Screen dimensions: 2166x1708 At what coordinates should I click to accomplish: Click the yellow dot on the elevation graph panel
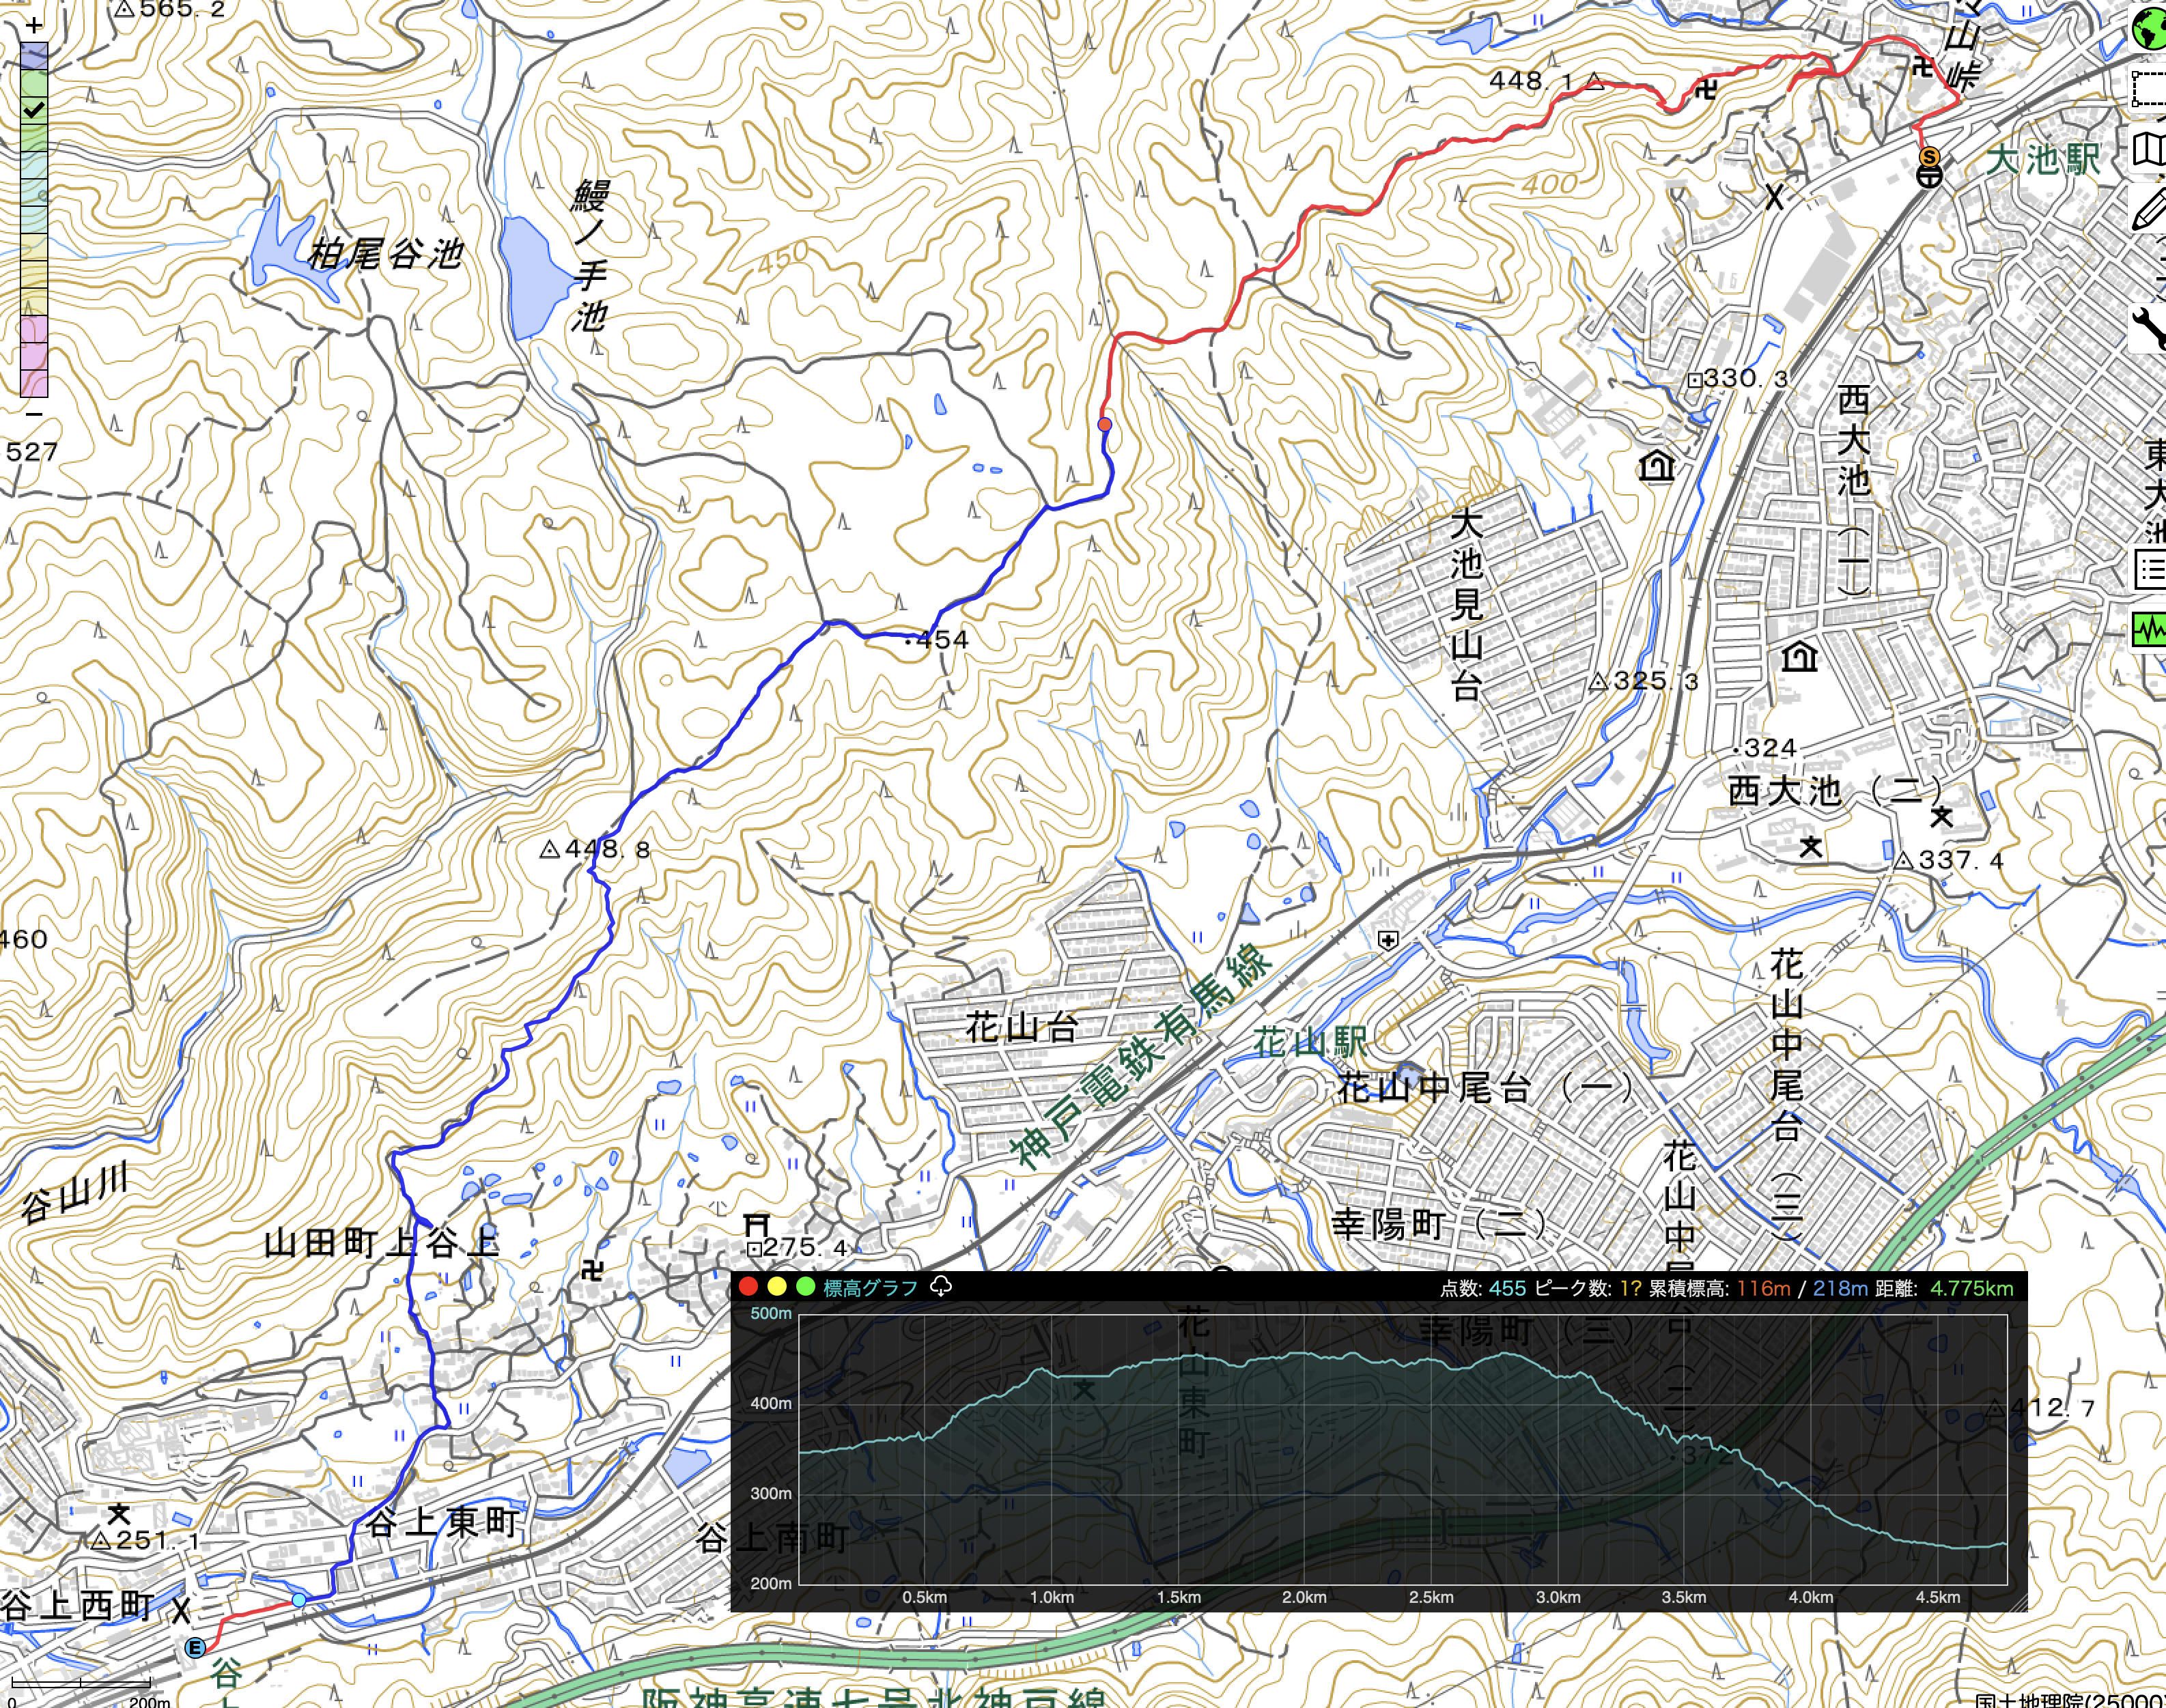click(776, 1287)
